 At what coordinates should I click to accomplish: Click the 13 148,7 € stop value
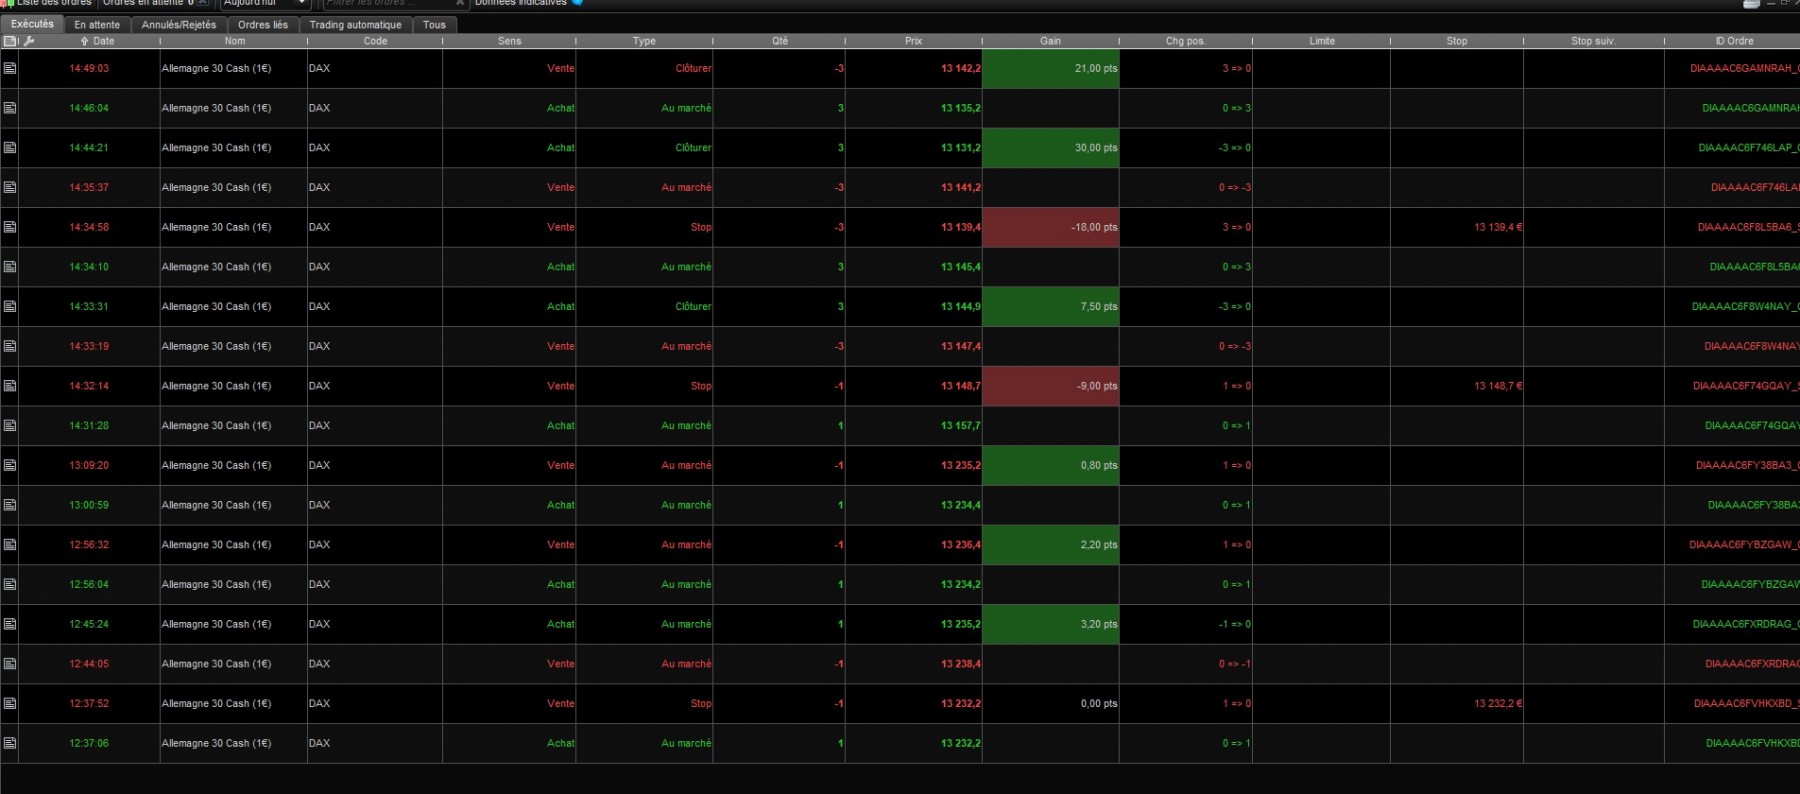[1498, 386]
